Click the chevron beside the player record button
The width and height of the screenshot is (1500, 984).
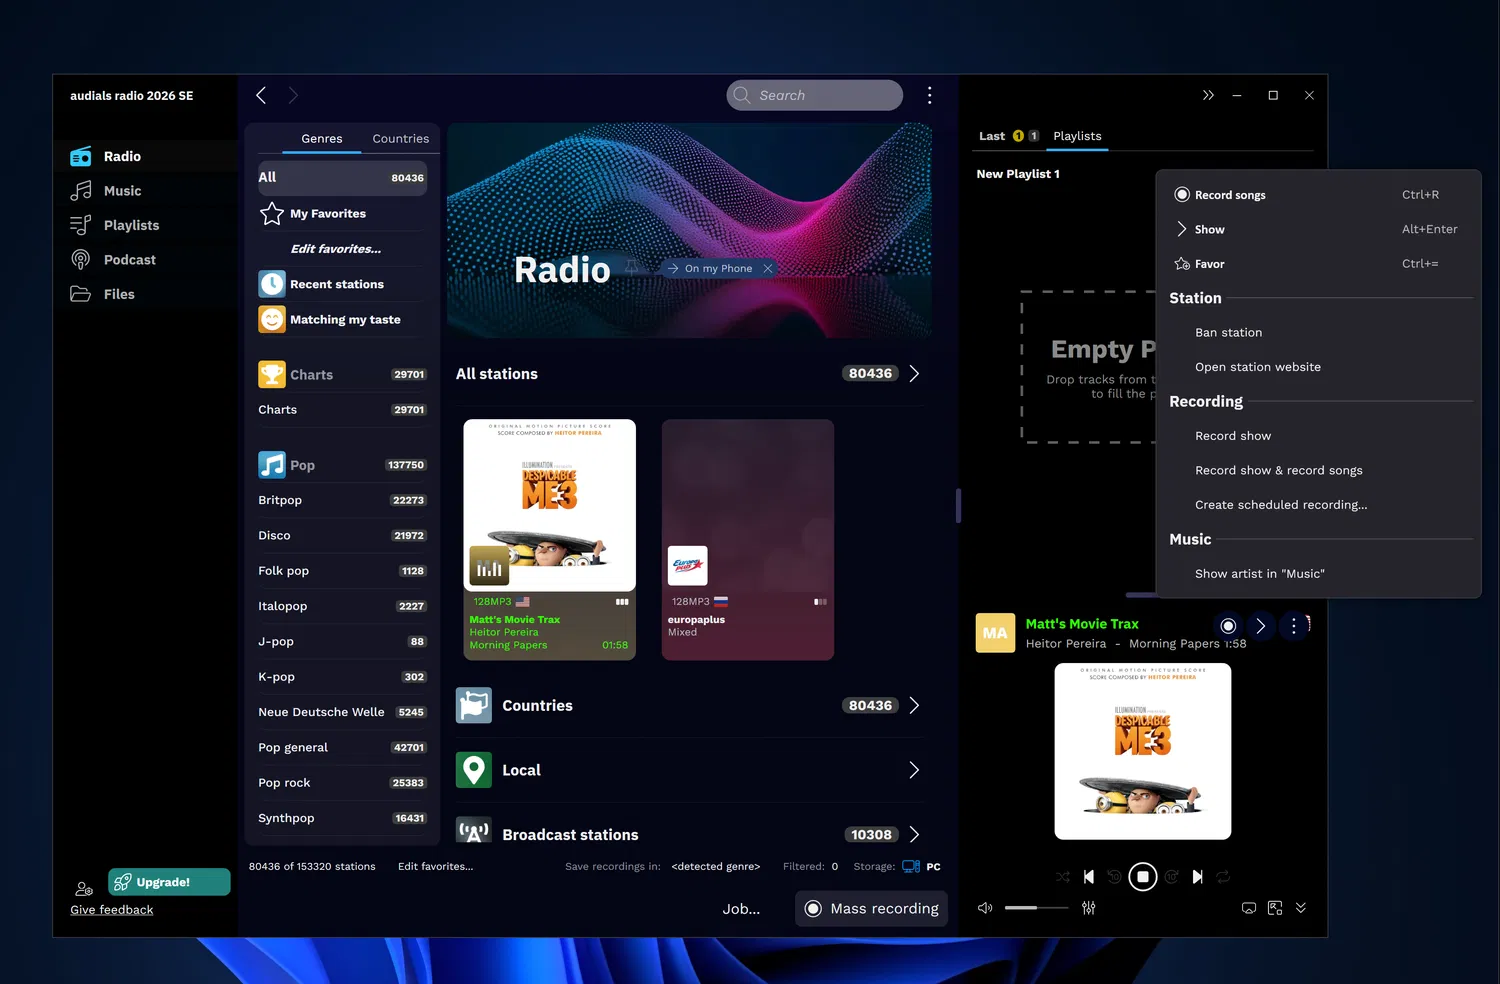[x=1261, y=626]
